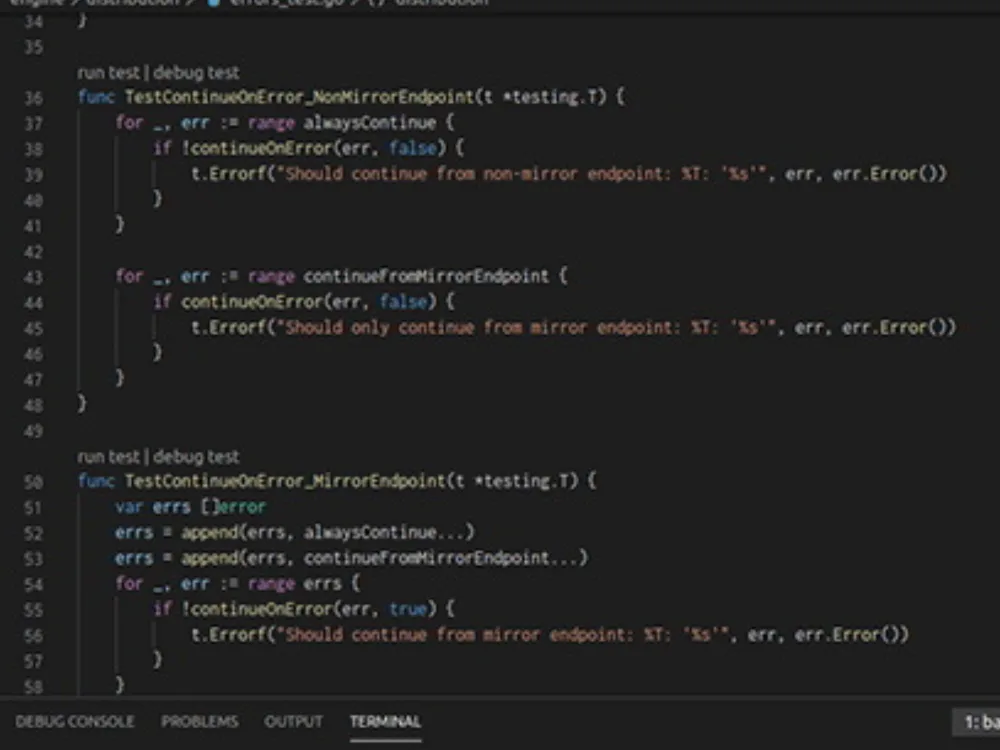
Task: Select the DEBUG CONSOLE tab
Action: point(75,721)
